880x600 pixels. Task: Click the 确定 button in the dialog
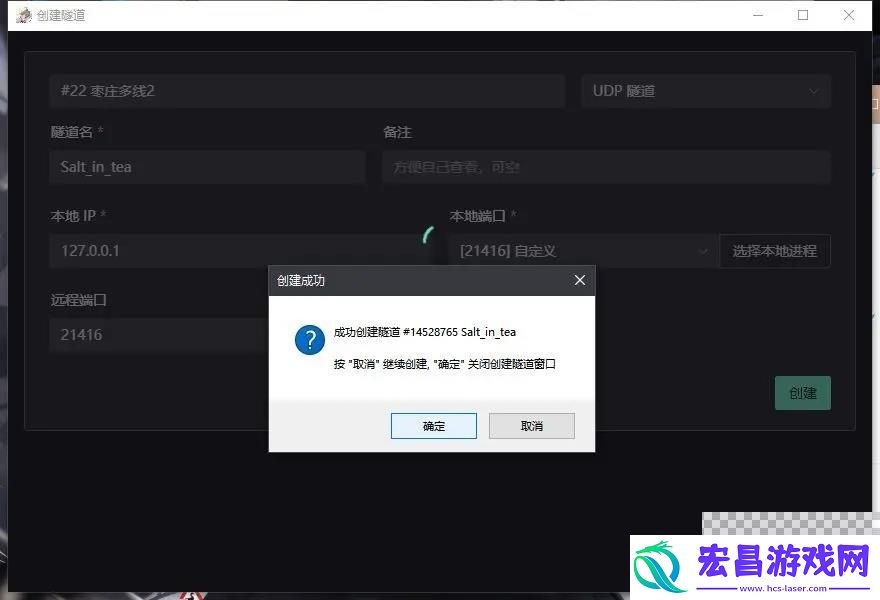point(433,426)
